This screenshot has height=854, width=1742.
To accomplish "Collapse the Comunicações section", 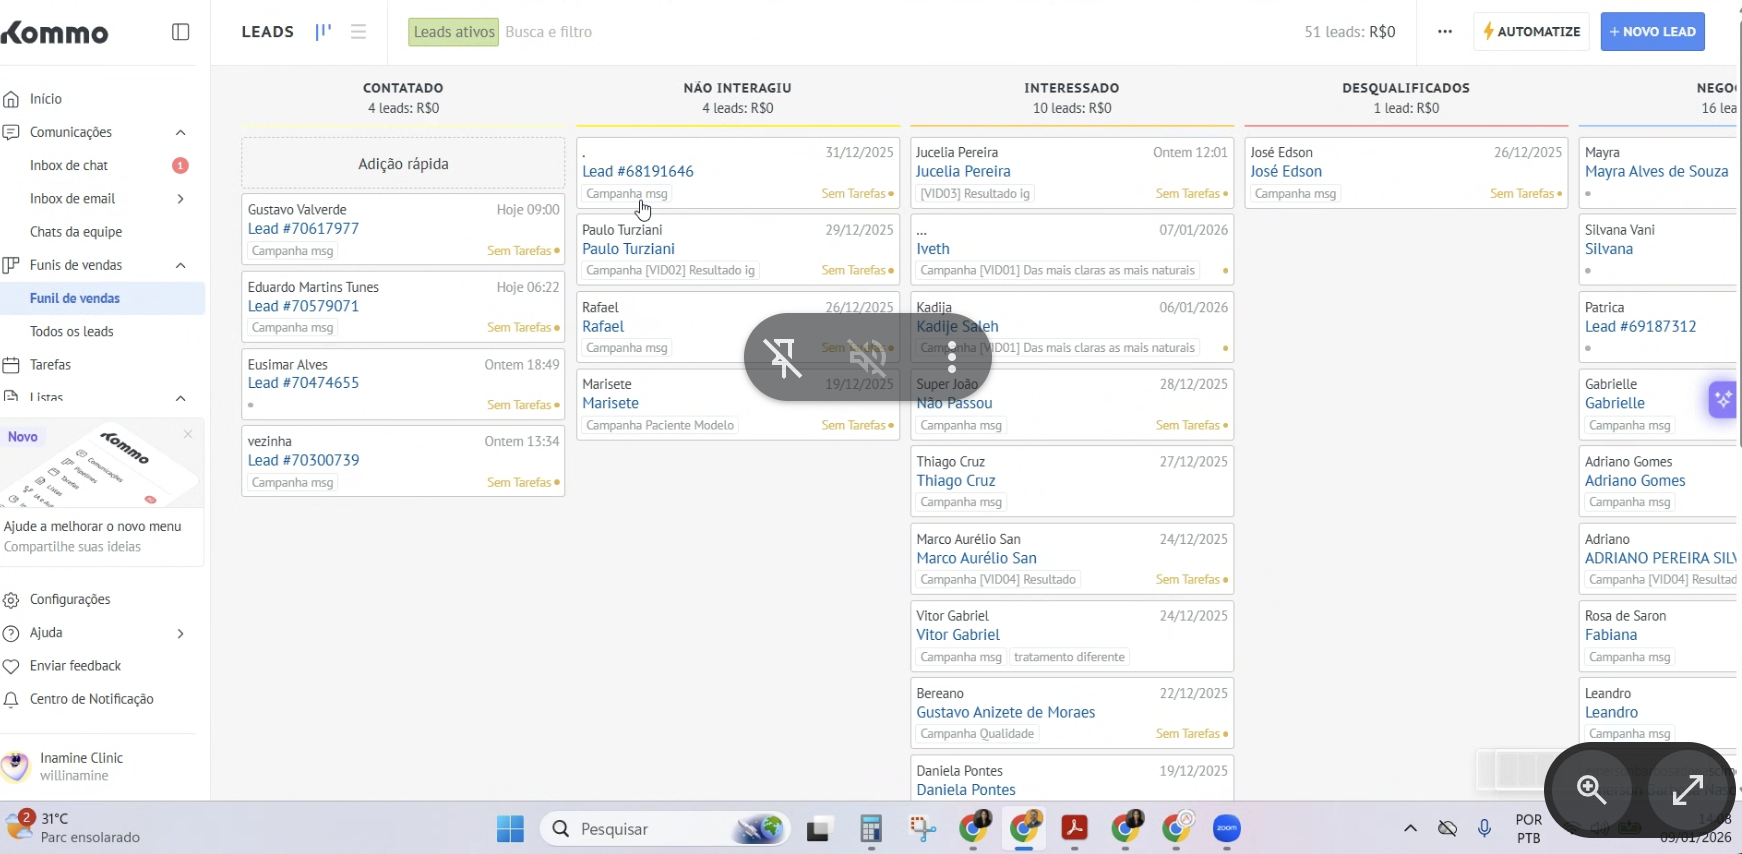I will click(x=181, y=133).
